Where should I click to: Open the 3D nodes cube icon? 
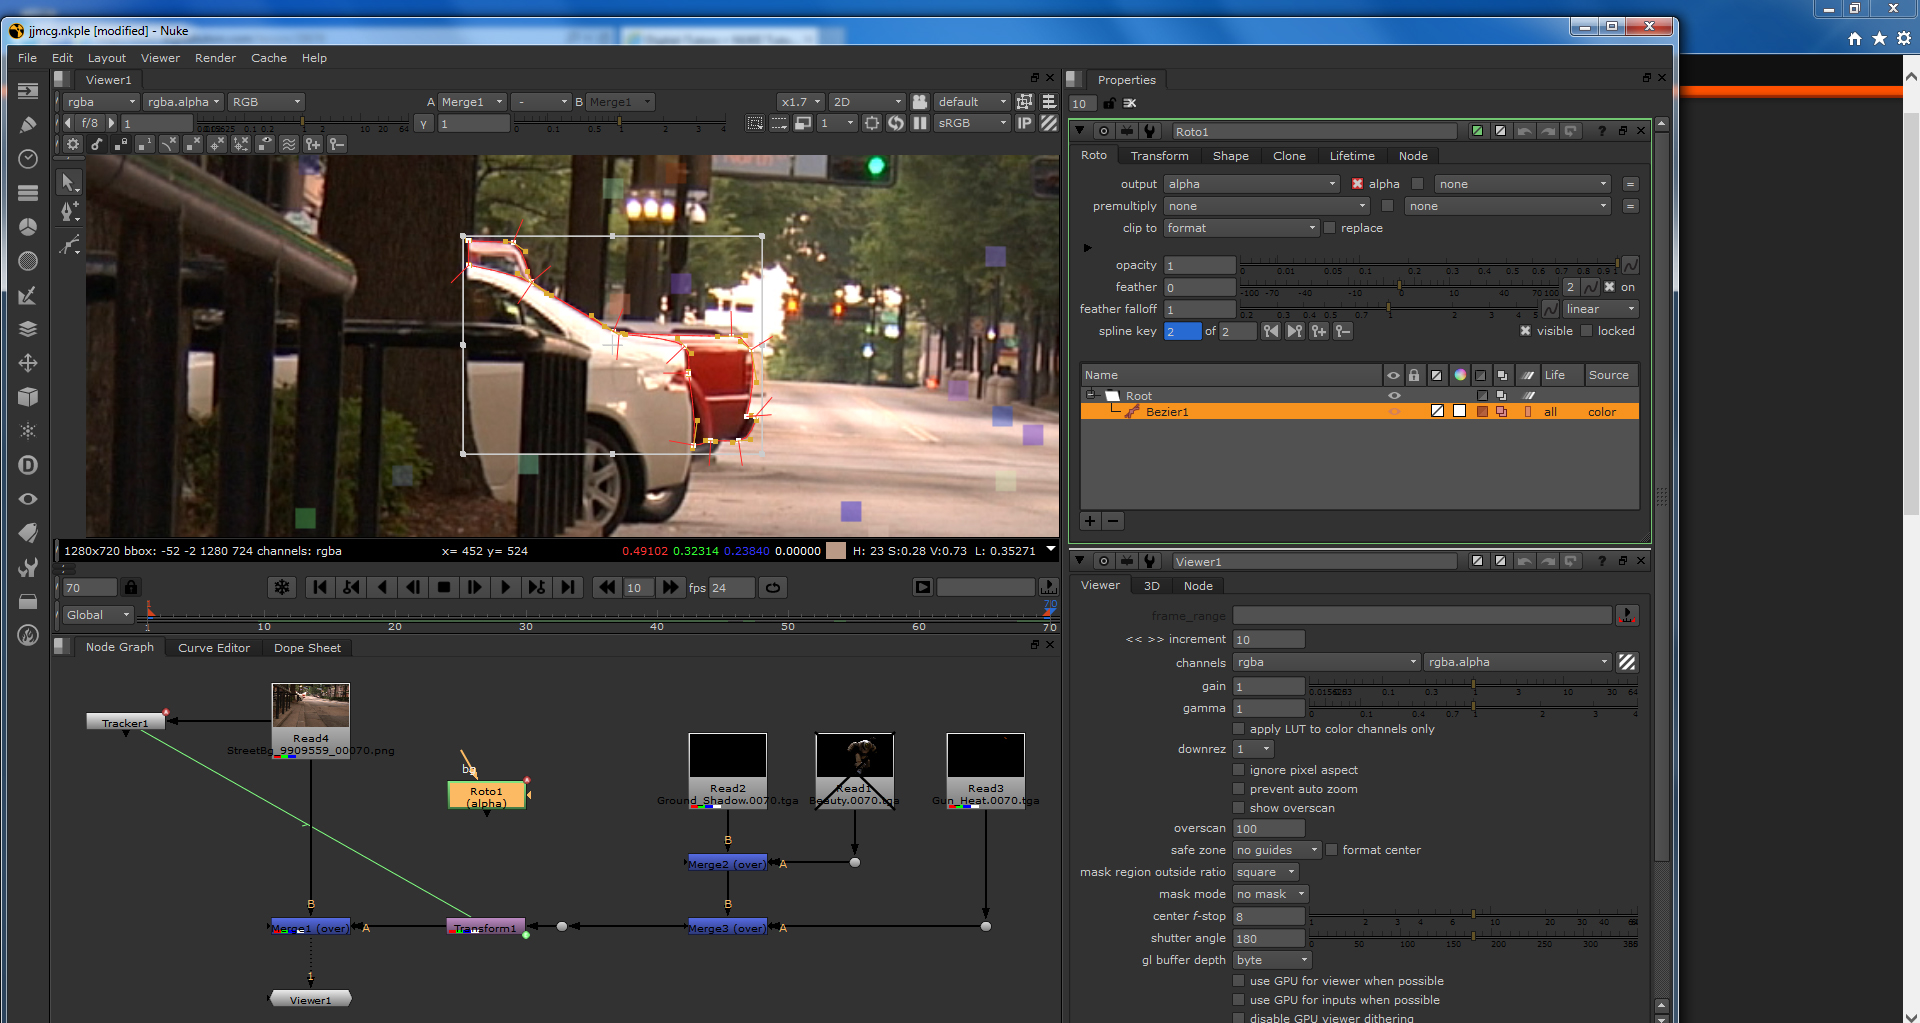click(28, 397)
